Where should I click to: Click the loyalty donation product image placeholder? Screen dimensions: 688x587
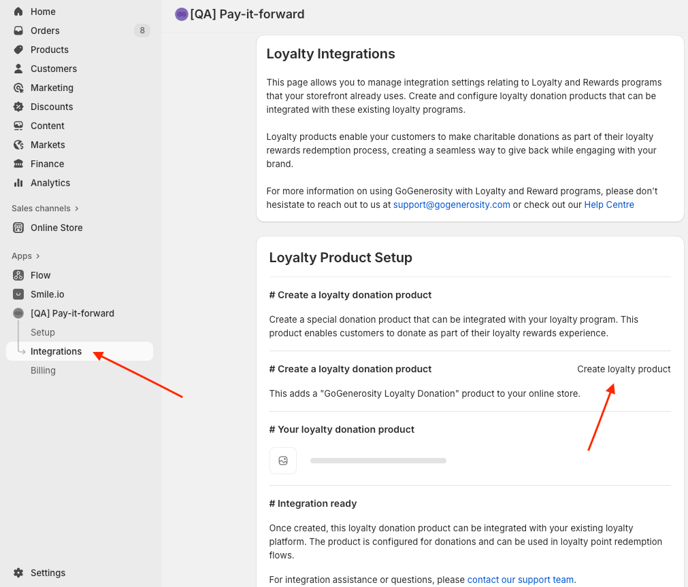[283, 461]
